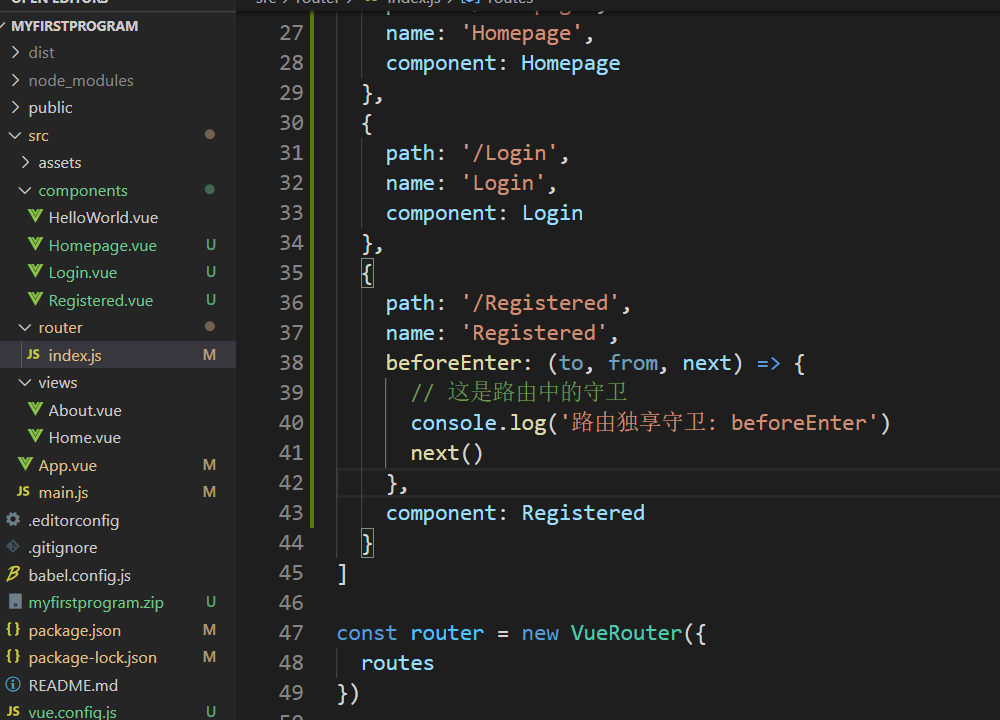Expand the public folder chevron

(16, 107)
